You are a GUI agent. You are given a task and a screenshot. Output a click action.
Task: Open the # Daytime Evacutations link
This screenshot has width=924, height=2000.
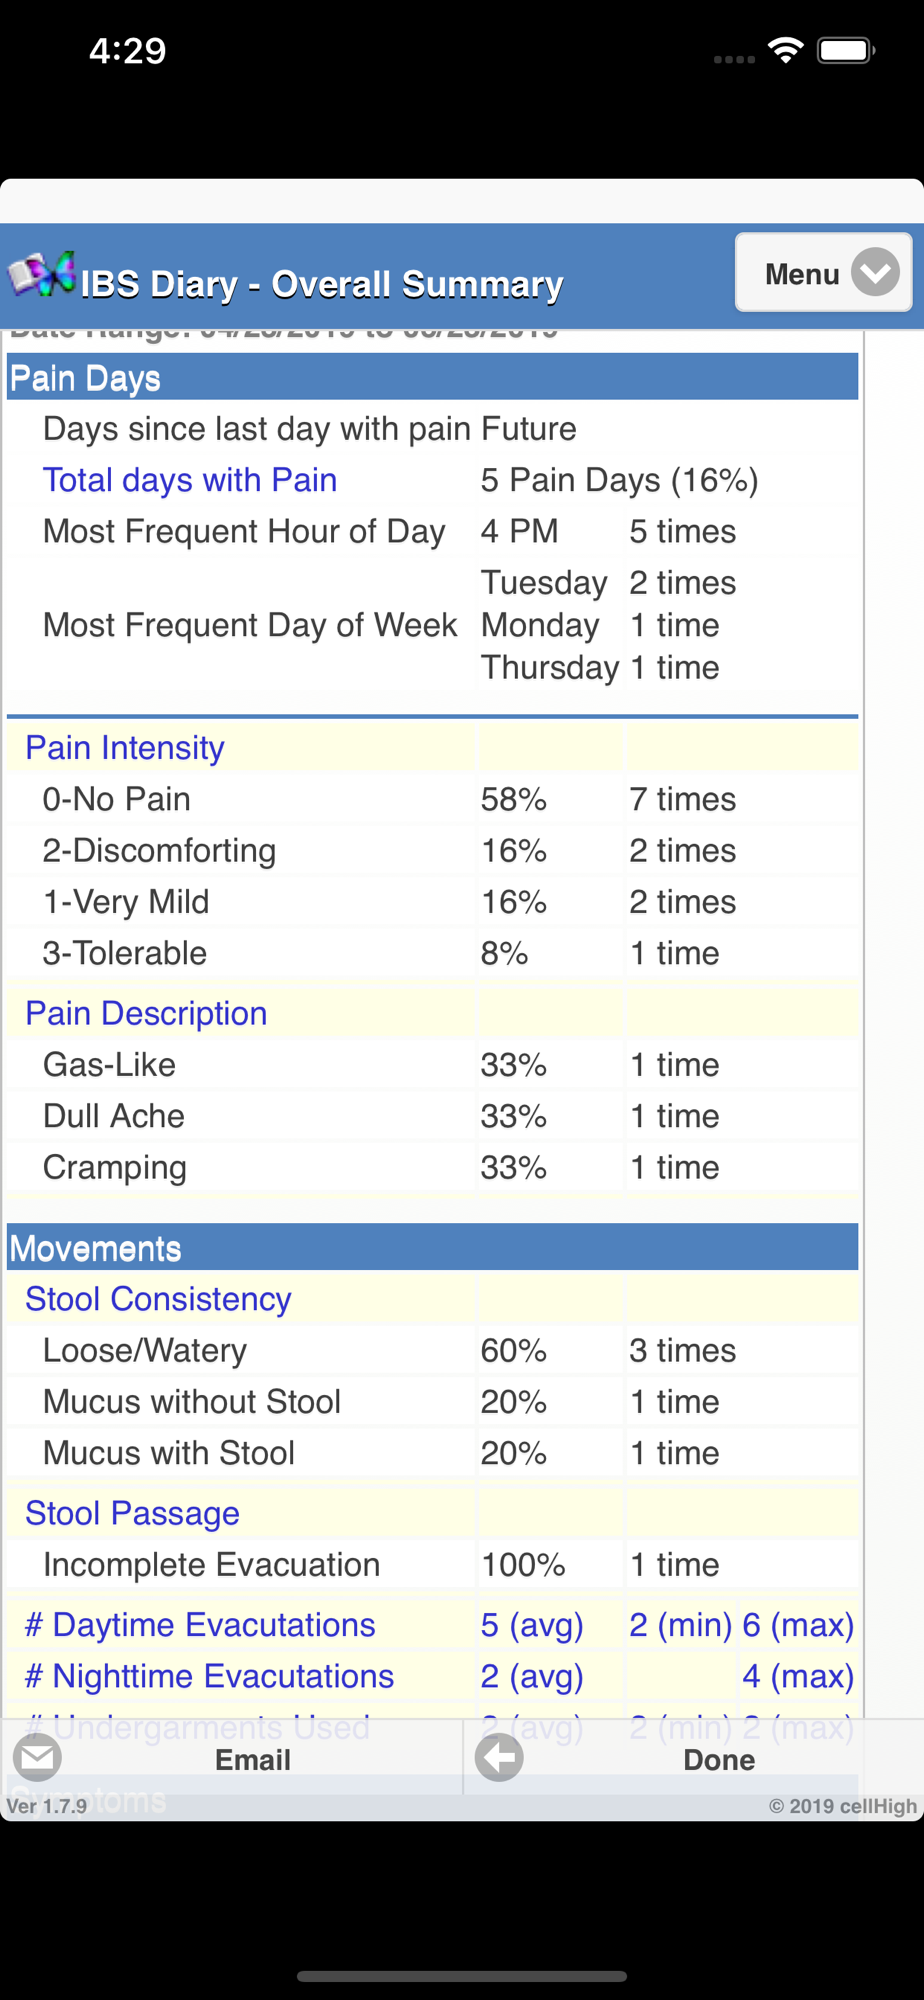[x=200, y=1625]
